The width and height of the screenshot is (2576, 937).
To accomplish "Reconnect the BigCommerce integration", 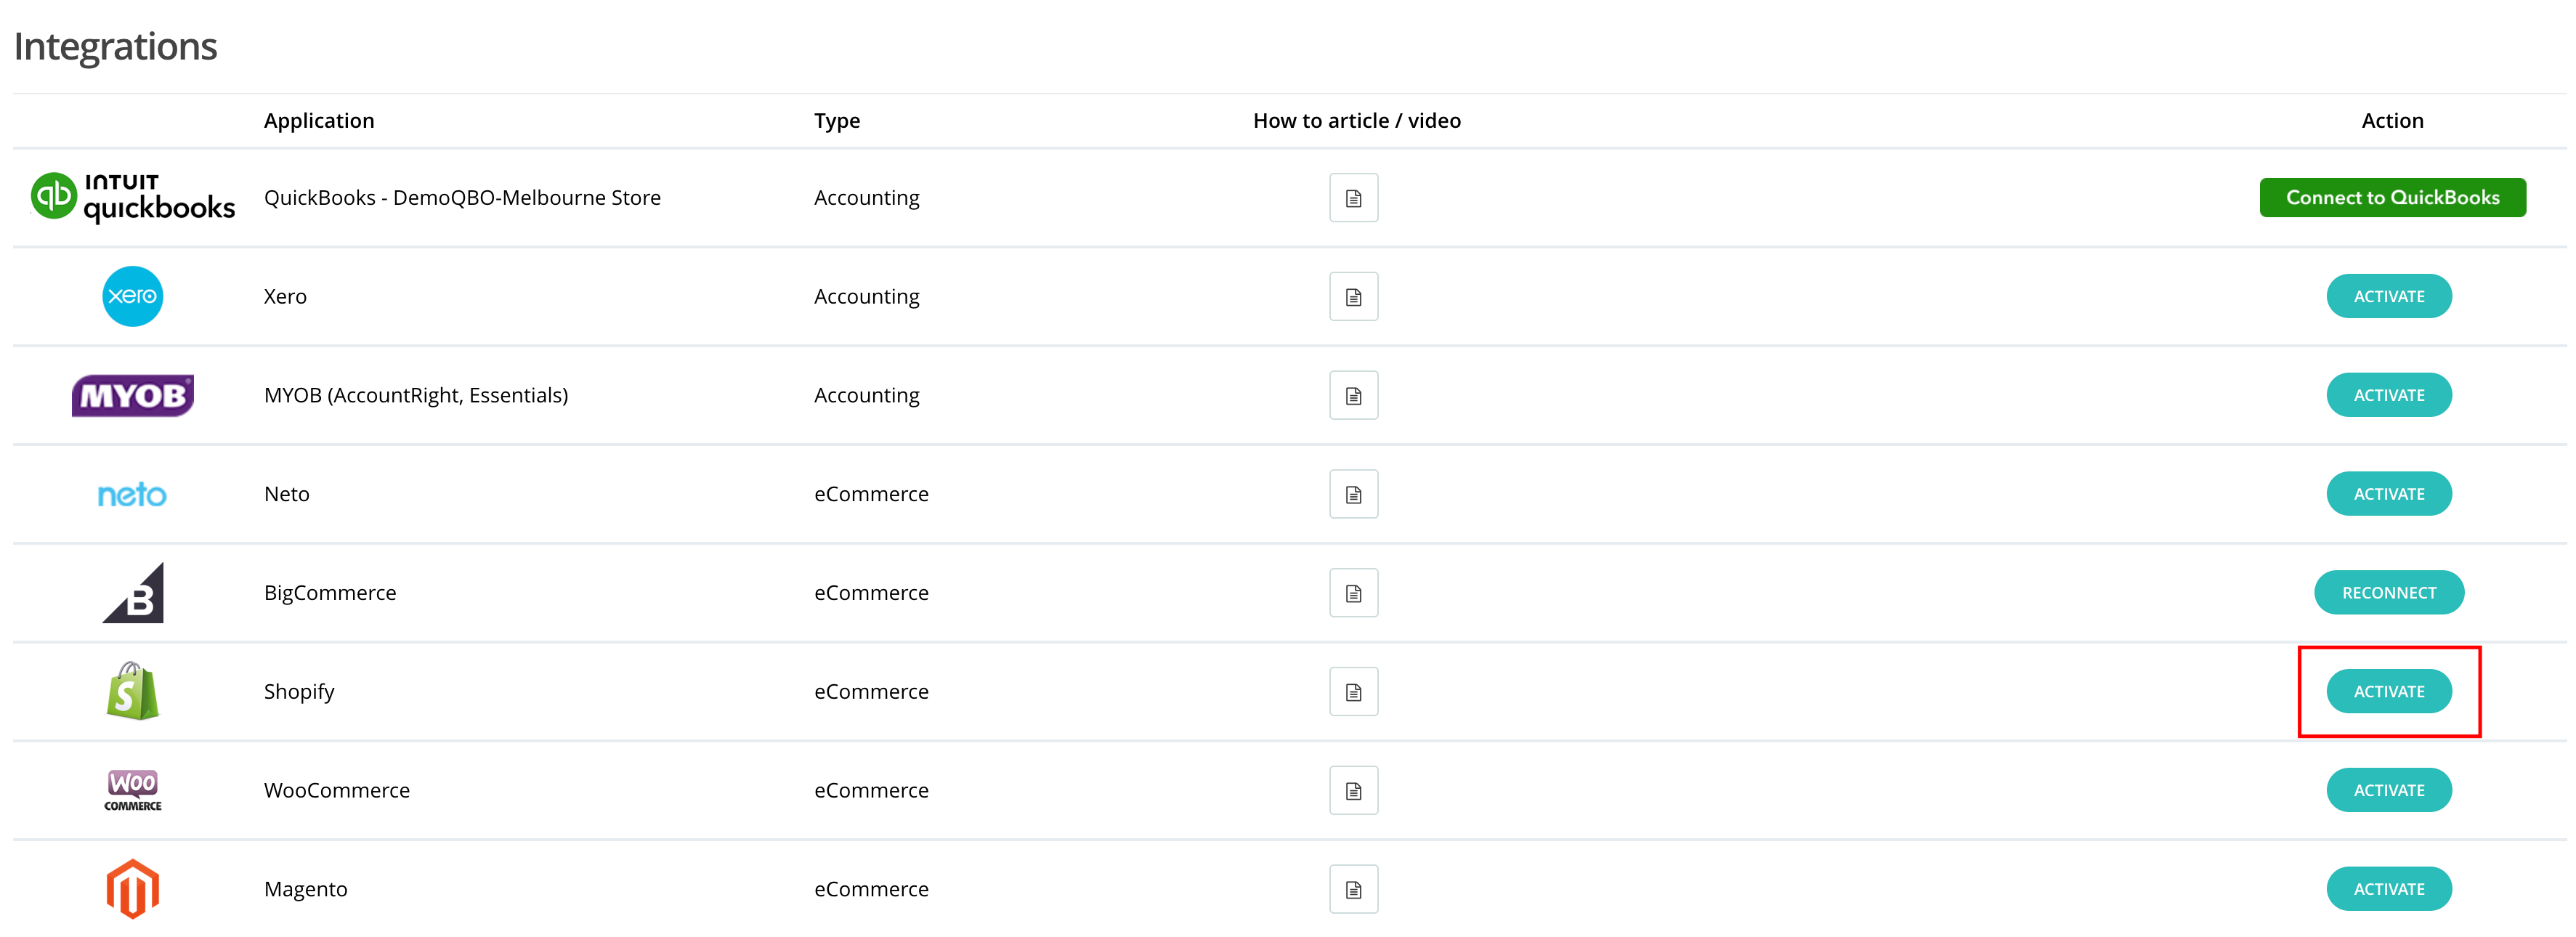I will point(2388,593).
